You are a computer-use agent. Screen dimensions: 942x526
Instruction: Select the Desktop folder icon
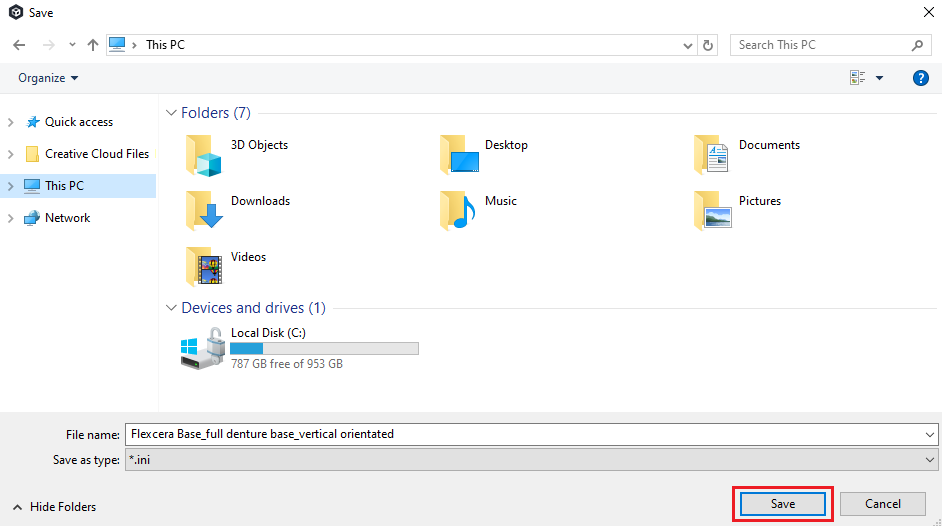tap(460, 154)
